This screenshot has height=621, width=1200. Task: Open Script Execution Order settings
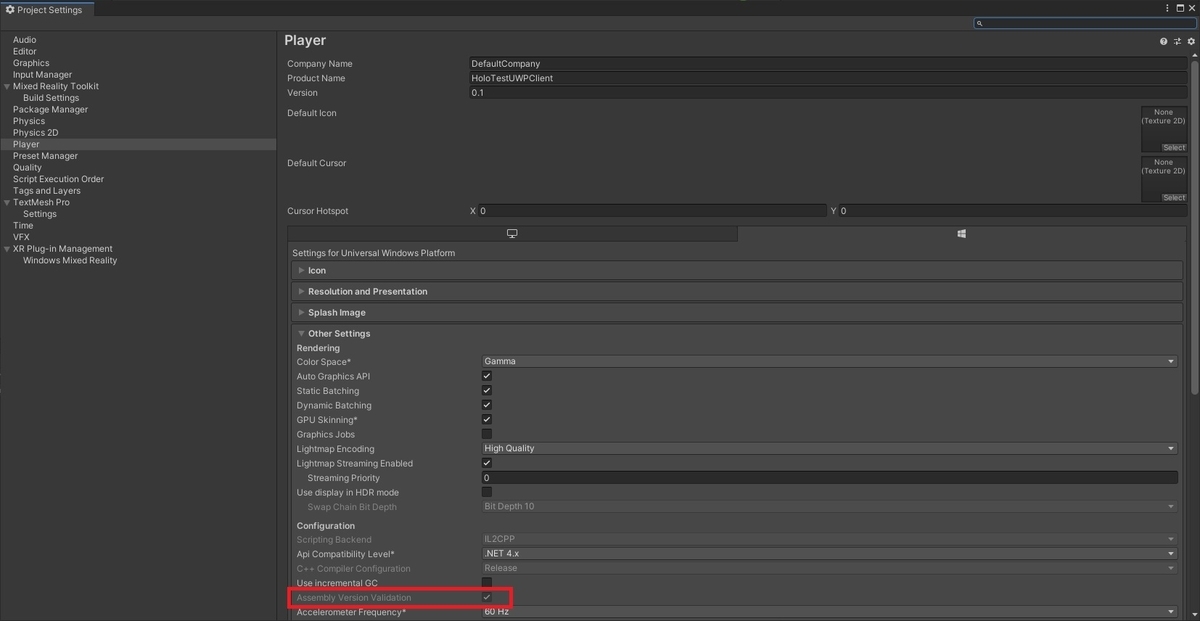[x=58, y=179]
